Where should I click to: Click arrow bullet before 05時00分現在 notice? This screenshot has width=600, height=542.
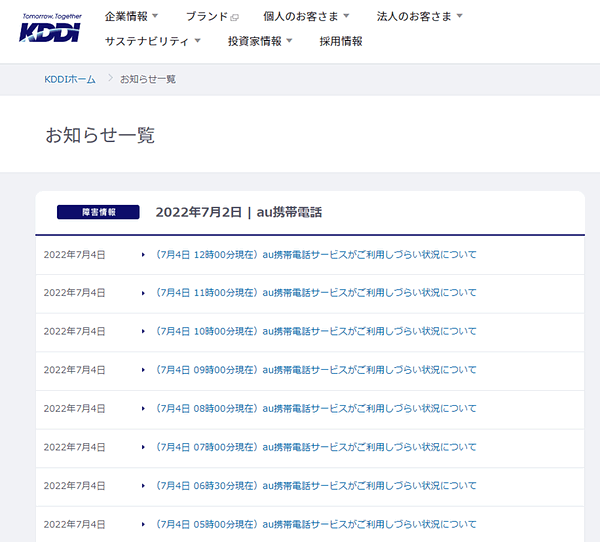click(x=143, y=524)
